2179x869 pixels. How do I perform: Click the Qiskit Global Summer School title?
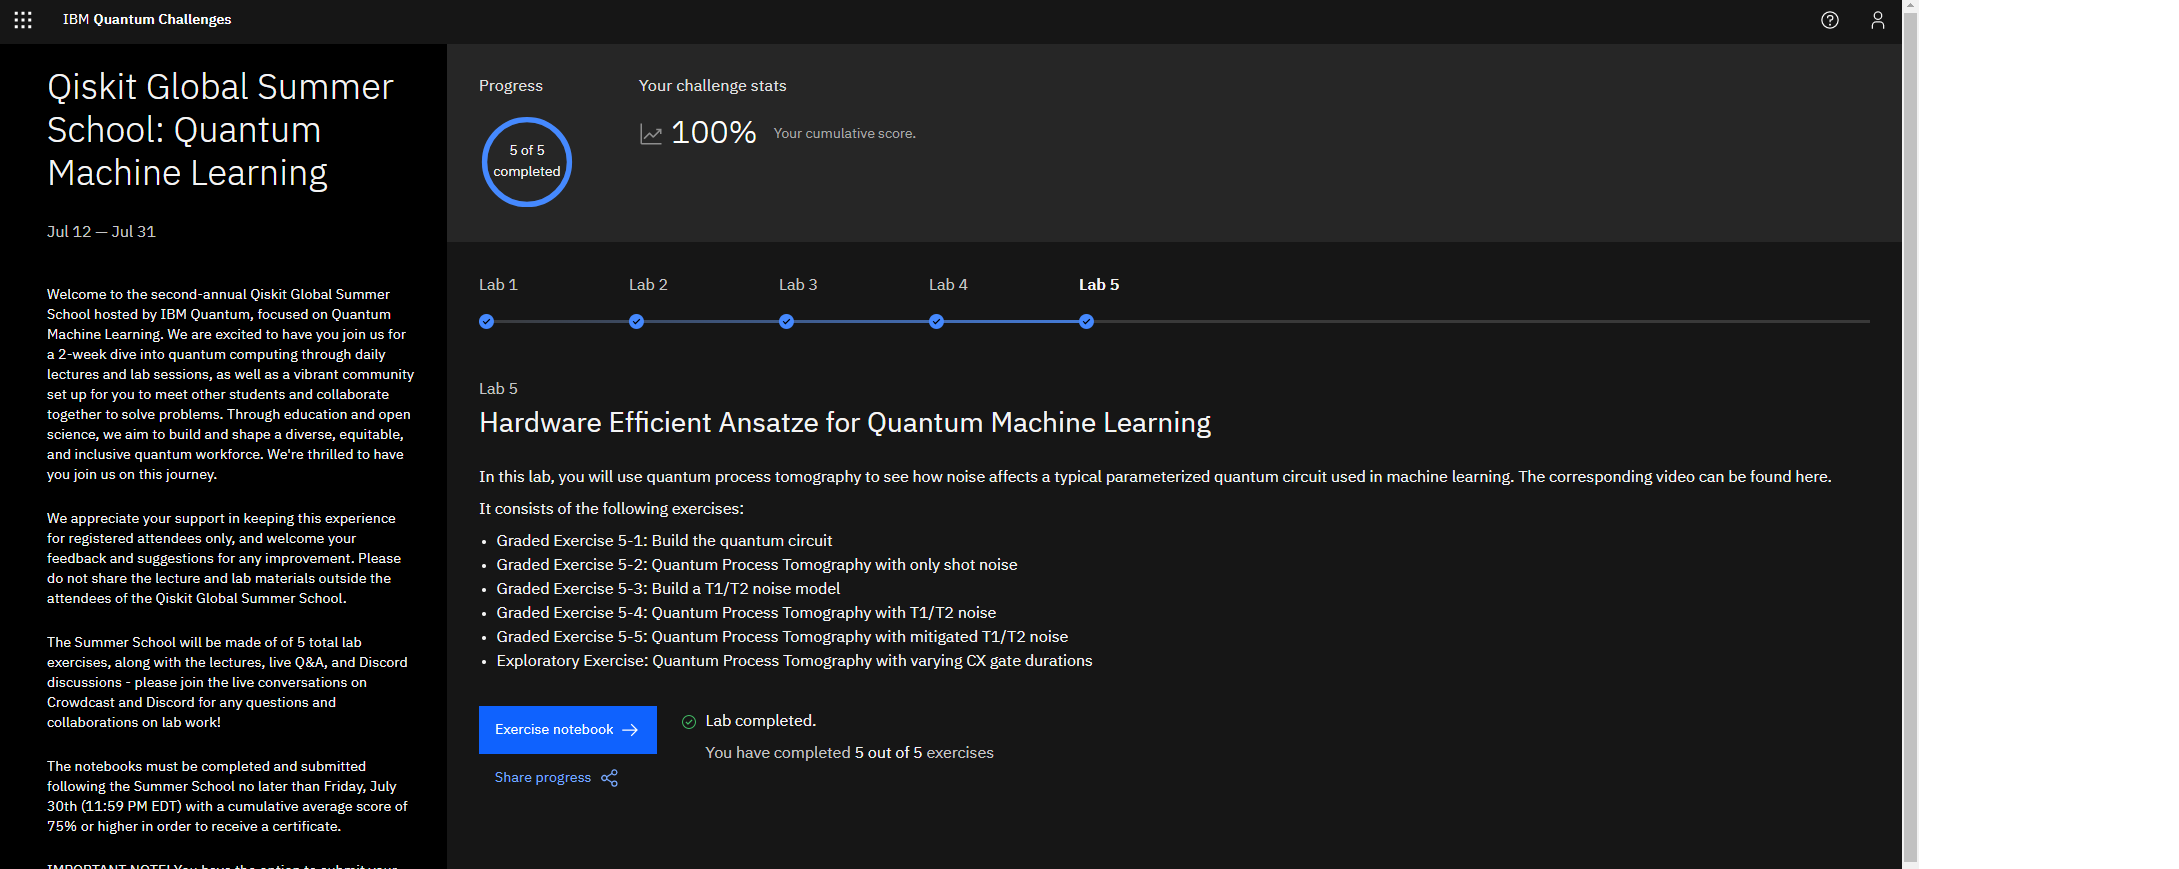(x=220, y=130)
